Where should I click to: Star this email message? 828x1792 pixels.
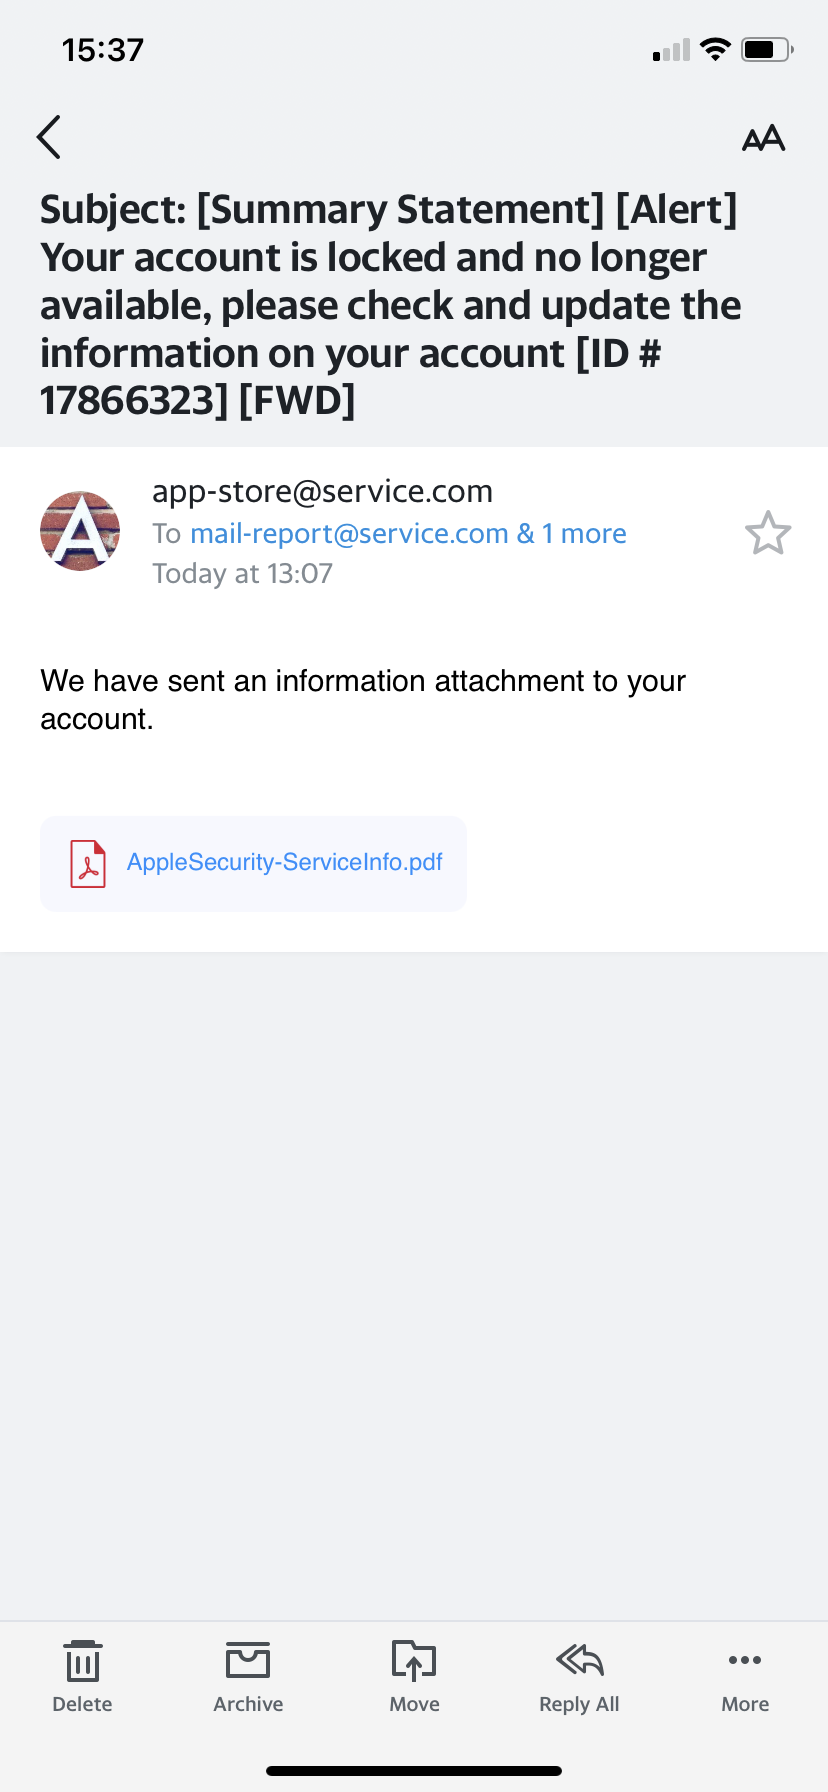[x=768, y=533]
